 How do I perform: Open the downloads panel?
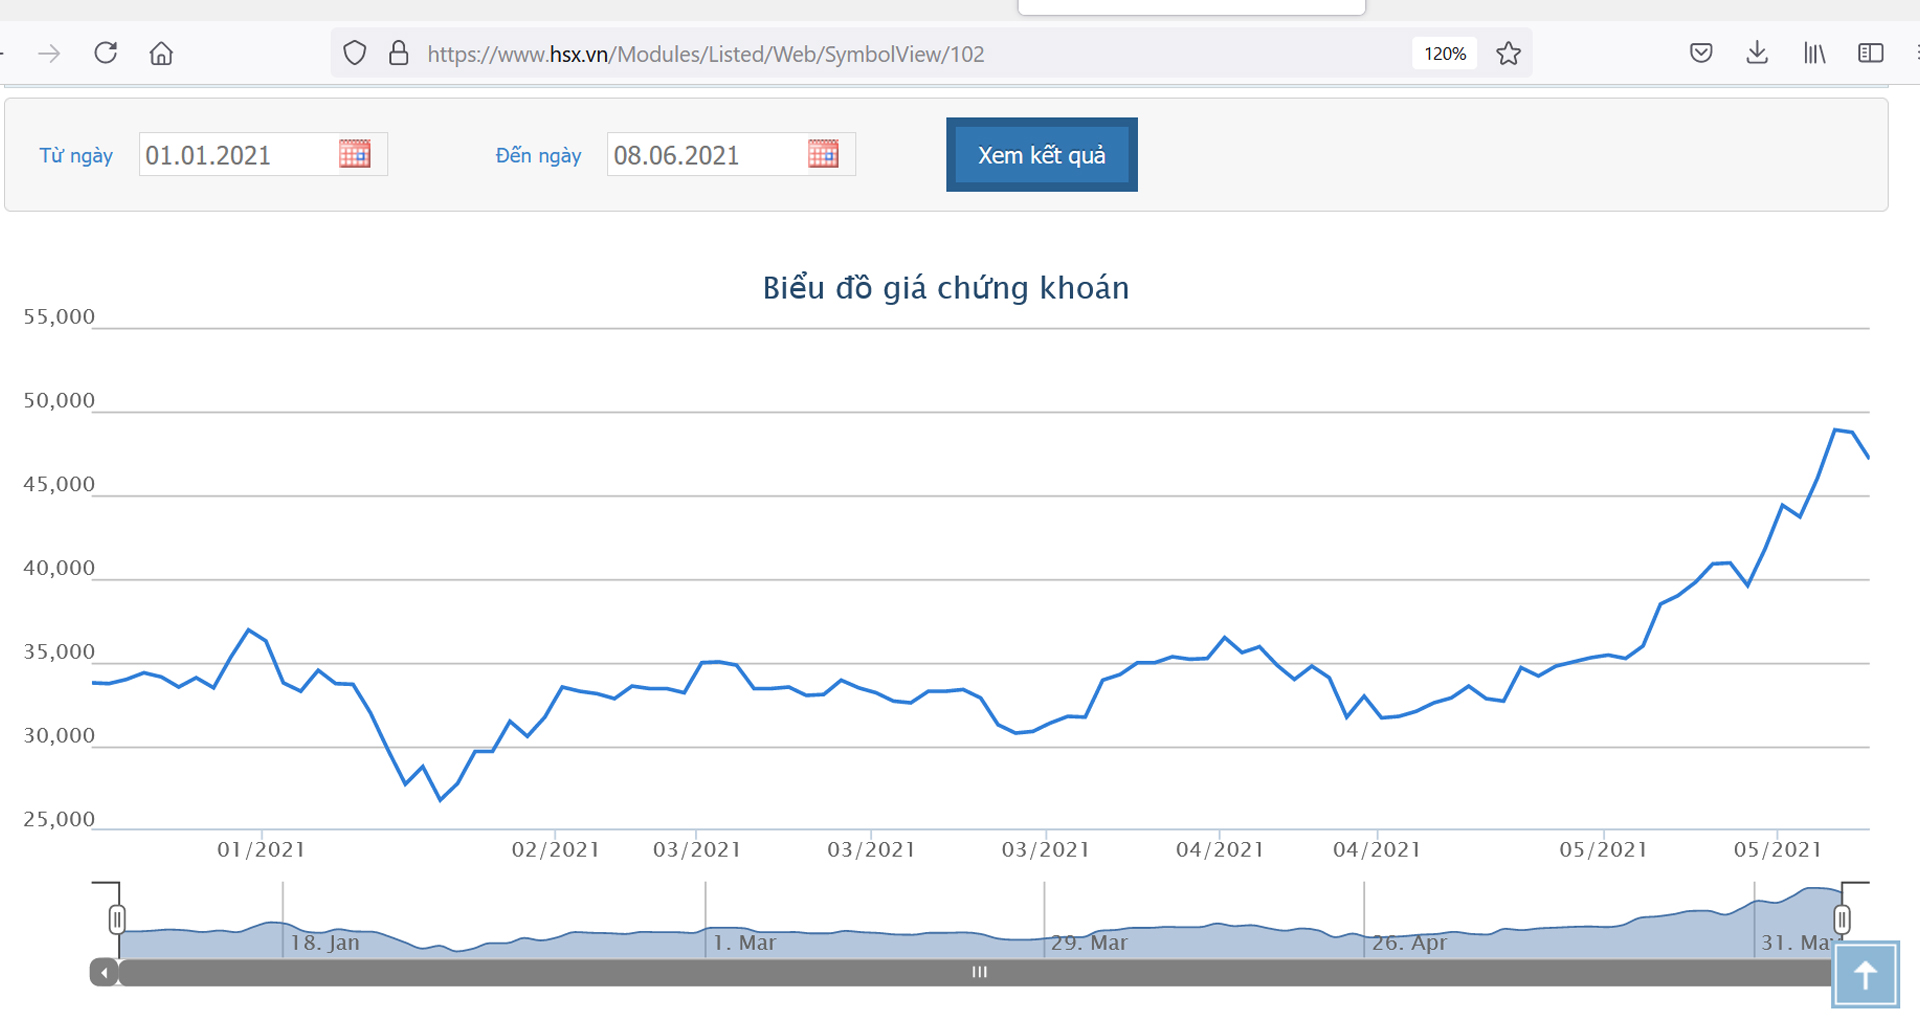pyautogui.click(x=1756, y=53)
